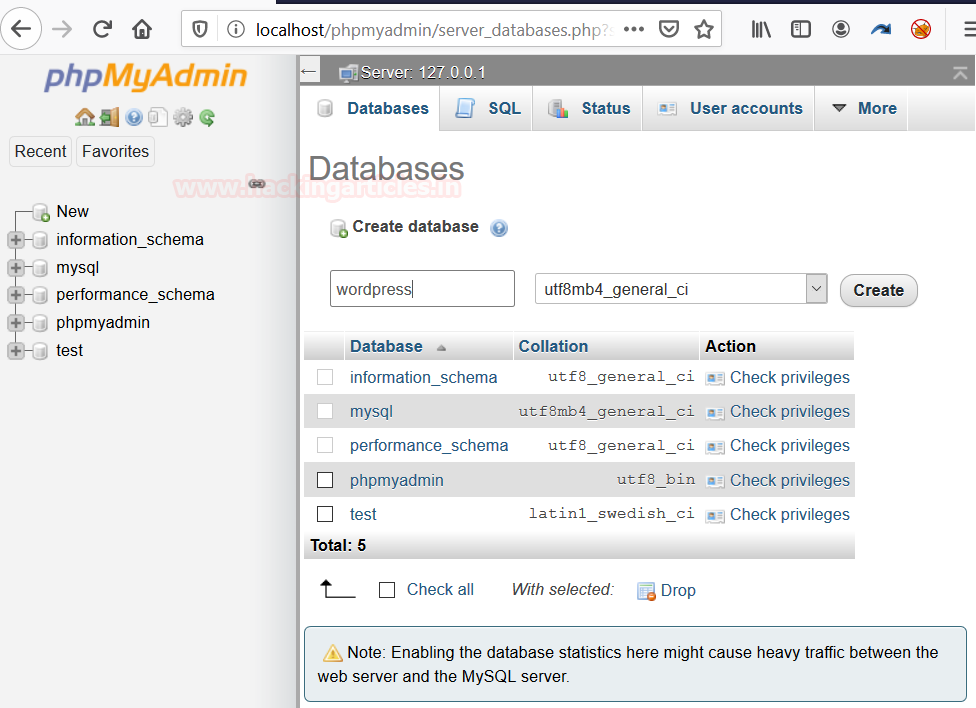Click the tracking protection shield icon
This screenshot has width=976, height=708.
point(200,29)
